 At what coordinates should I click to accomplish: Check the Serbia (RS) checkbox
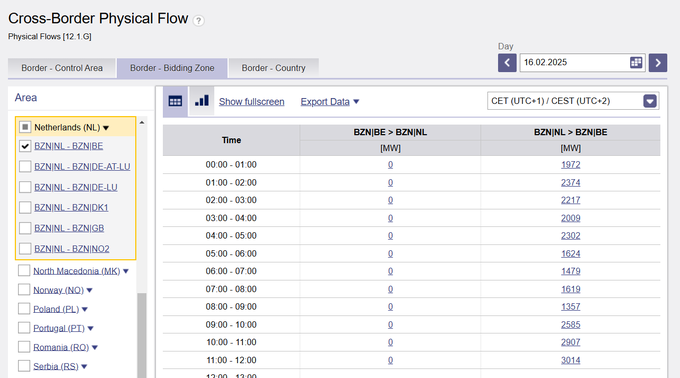[24, 366]
